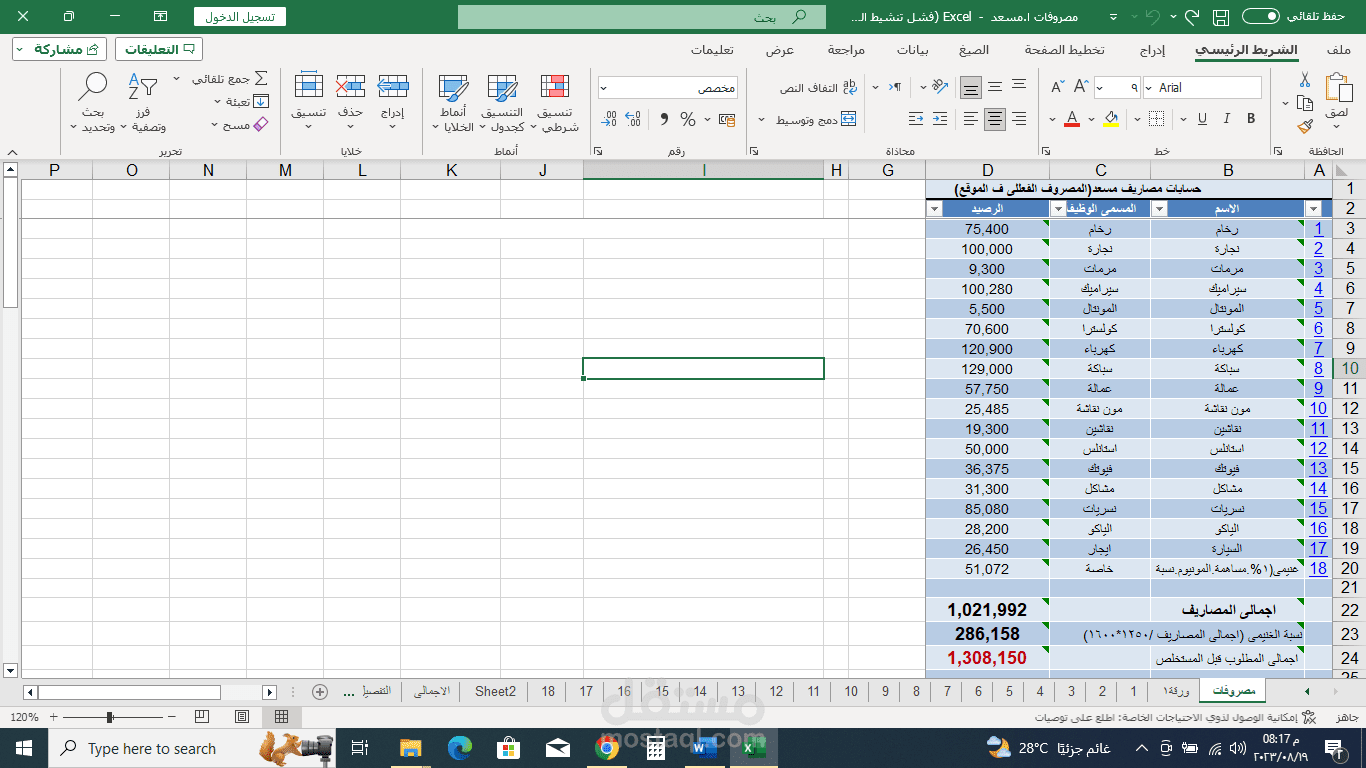Add a new sheet with plus button
The width and height of the screenshot is (1366, 768).
tap(320, 691)
